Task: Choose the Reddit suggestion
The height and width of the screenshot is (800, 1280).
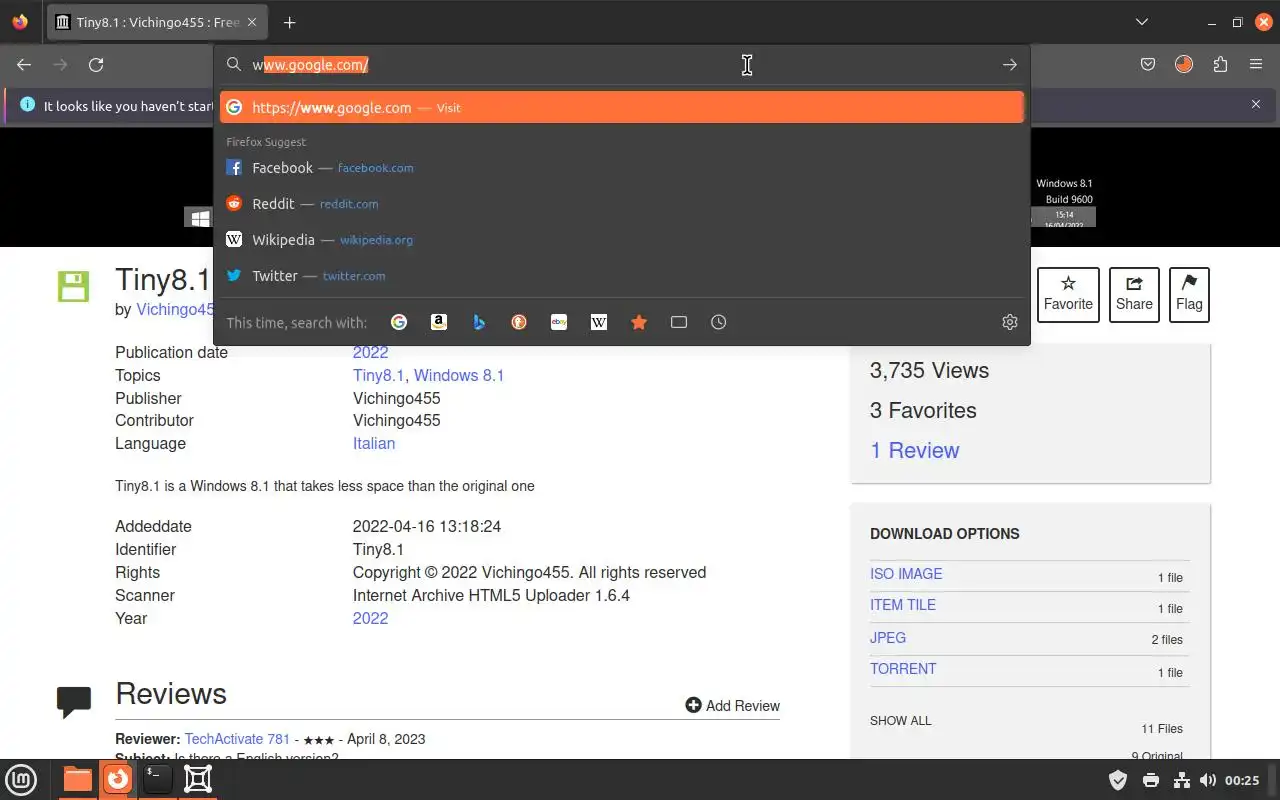Action: [622, 204]
